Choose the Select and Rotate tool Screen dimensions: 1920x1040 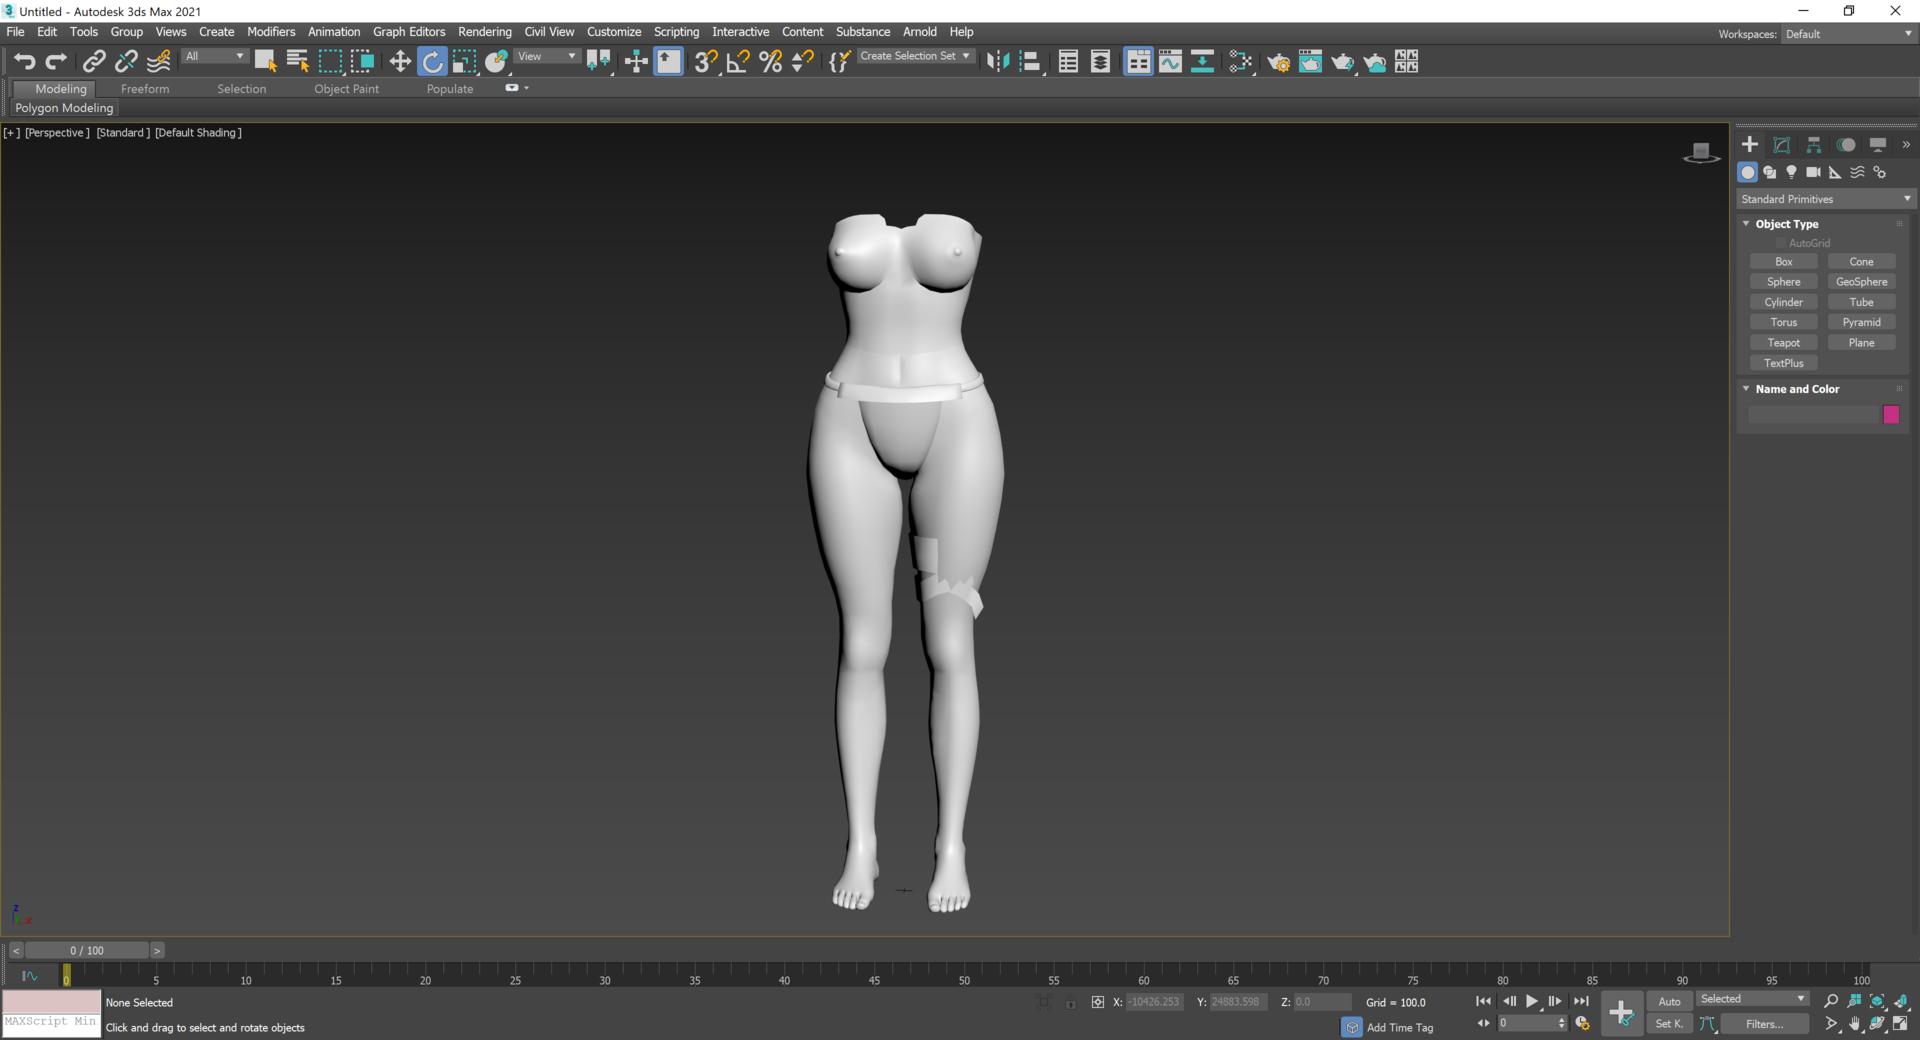(432, 62)
